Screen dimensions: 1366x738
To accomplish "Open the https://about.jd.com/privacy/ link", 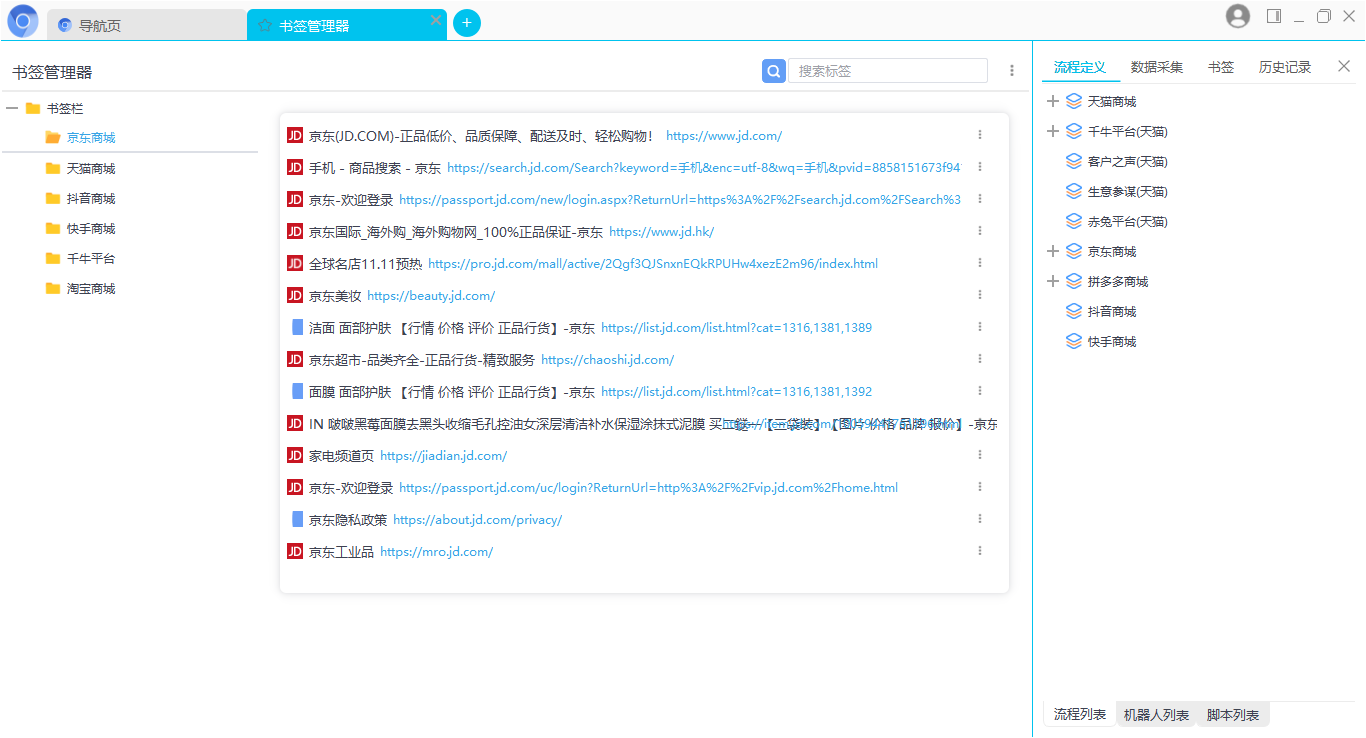I will tap(478, 520).
